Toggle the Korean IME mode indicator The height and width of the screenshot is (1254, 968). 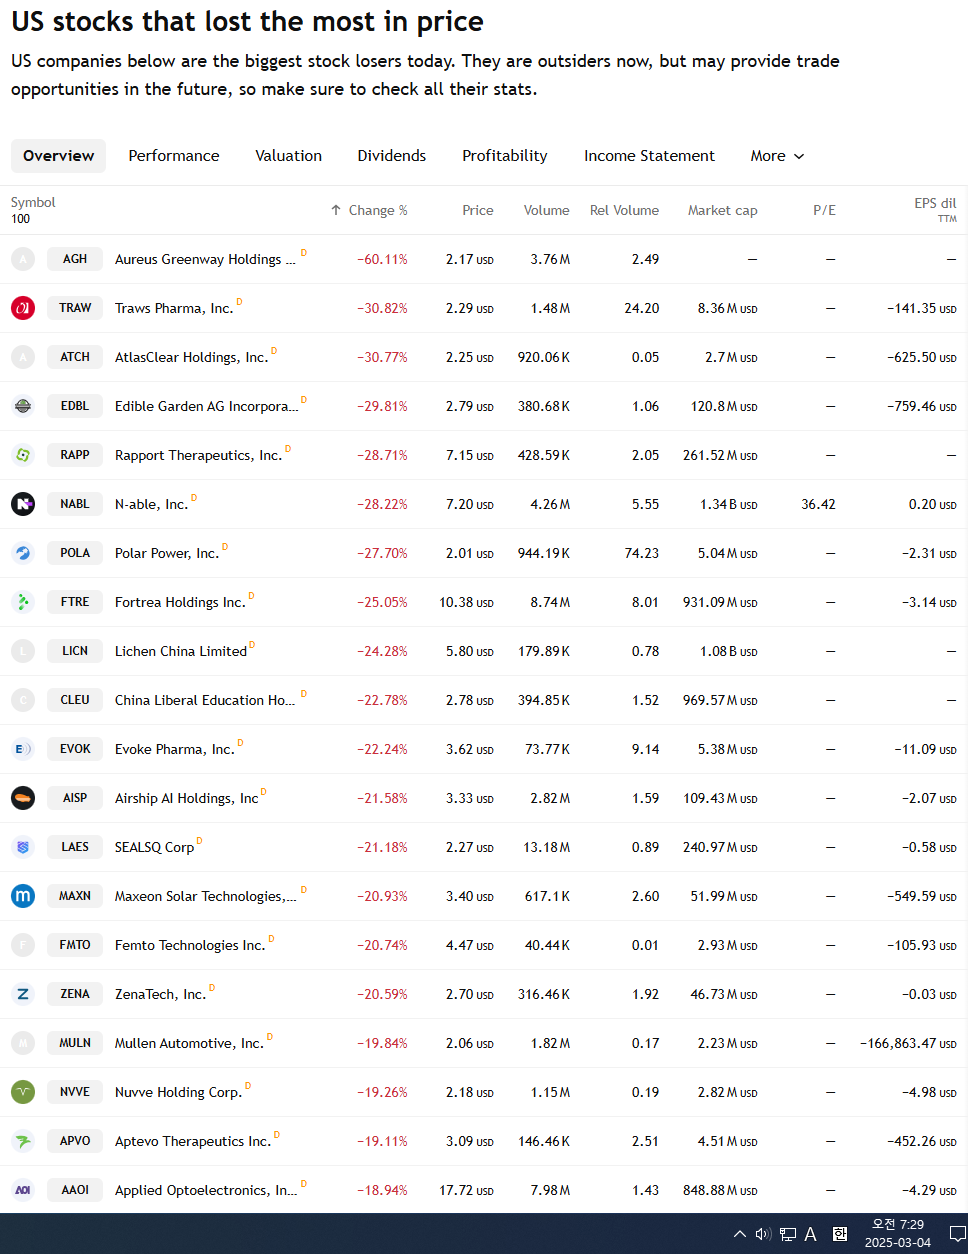(x=840, y=1234)
